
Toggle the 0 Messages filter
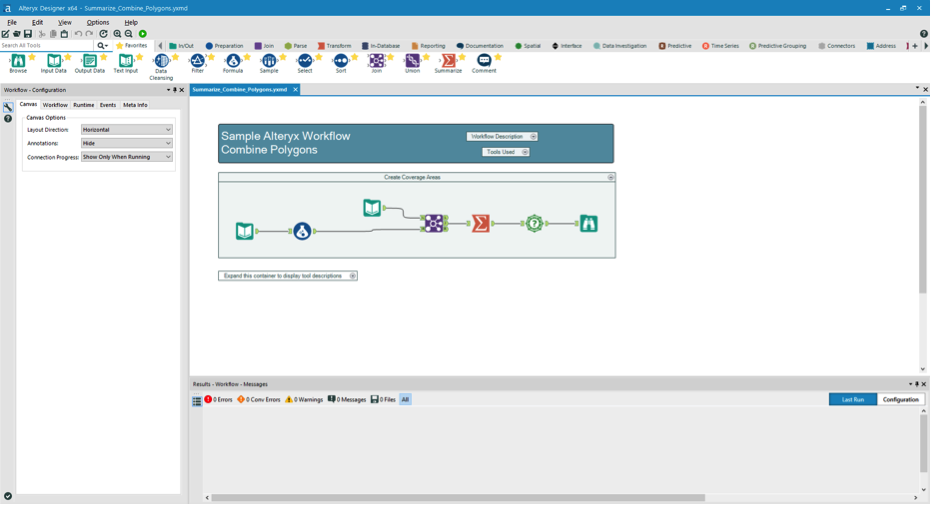tap(347, 399)
